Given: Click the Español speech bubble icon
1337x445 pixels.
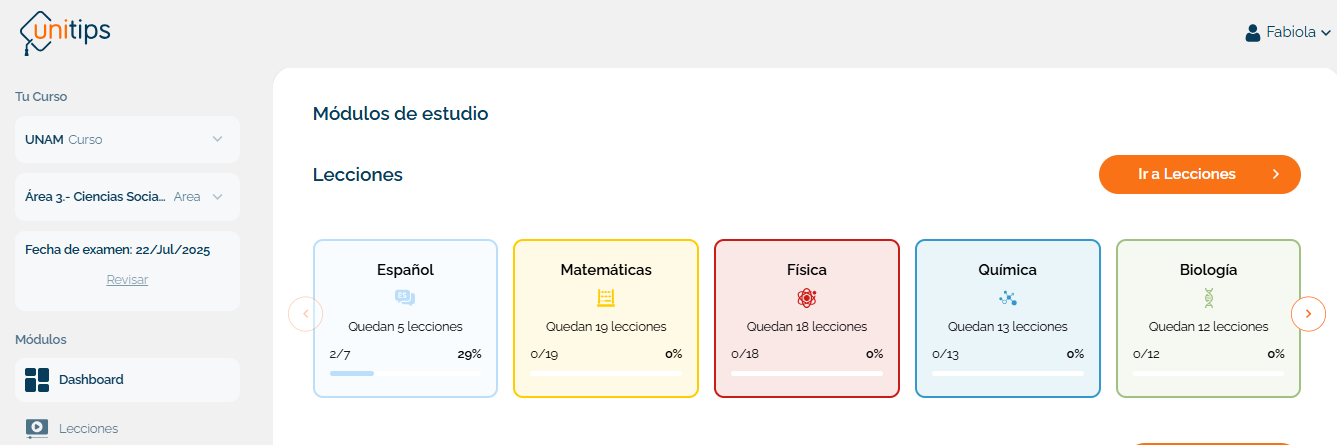Looking at the screenshot, I should [405, 297].
